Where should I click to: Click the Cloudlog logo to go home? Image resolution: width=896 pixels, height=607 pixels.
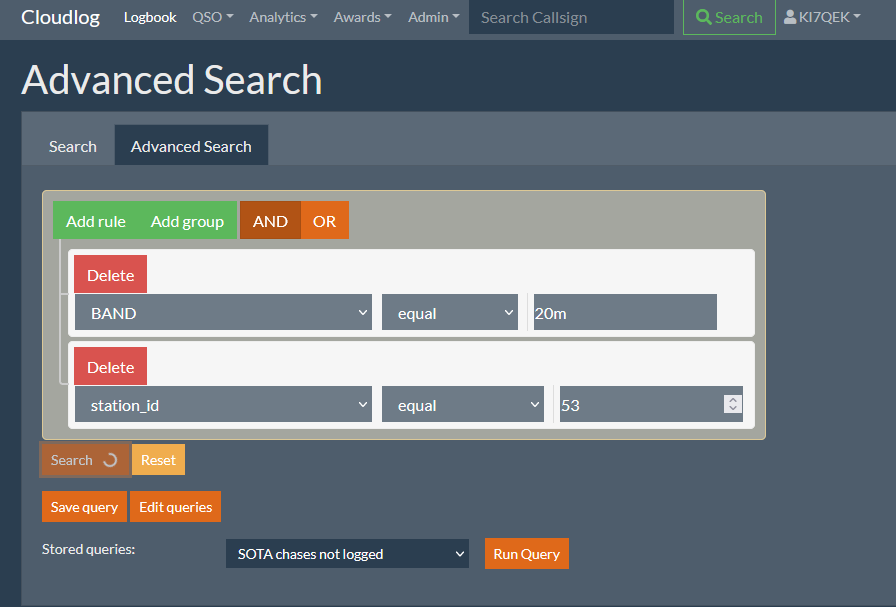[60, 17]
